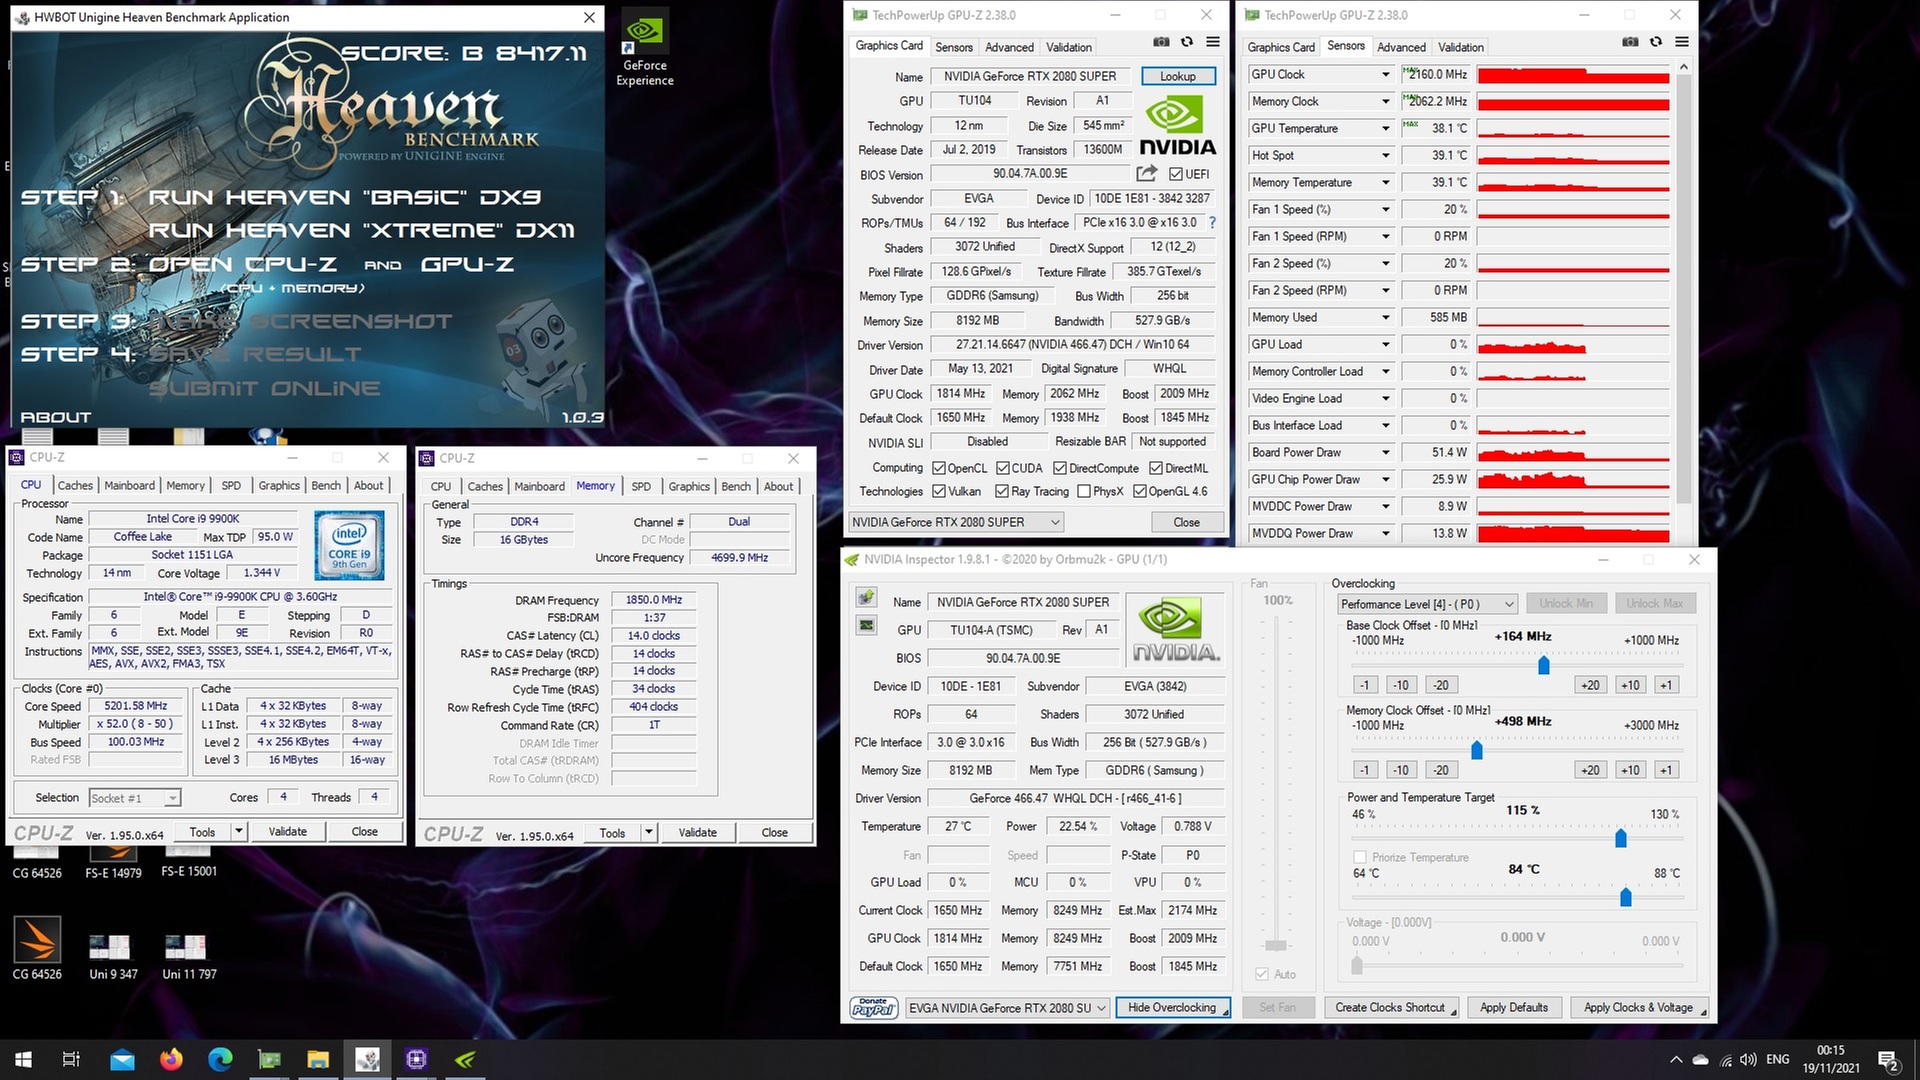Enable the Priorize Temperature checkbox
This screenshot has height=1080, width=1920.
(1360, 857)
